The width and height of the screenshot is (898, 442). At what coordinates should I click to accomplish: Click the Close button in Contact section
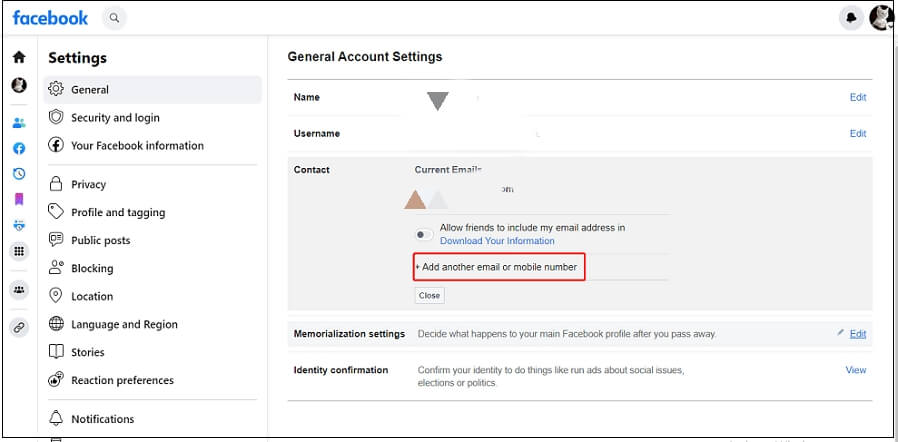429,295
